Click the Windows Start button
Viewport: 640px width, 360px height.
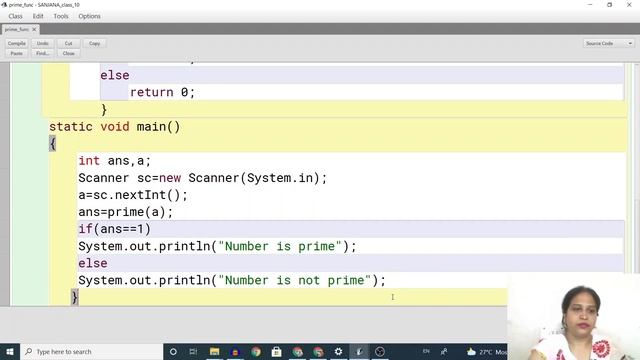(x=10, y=351)
